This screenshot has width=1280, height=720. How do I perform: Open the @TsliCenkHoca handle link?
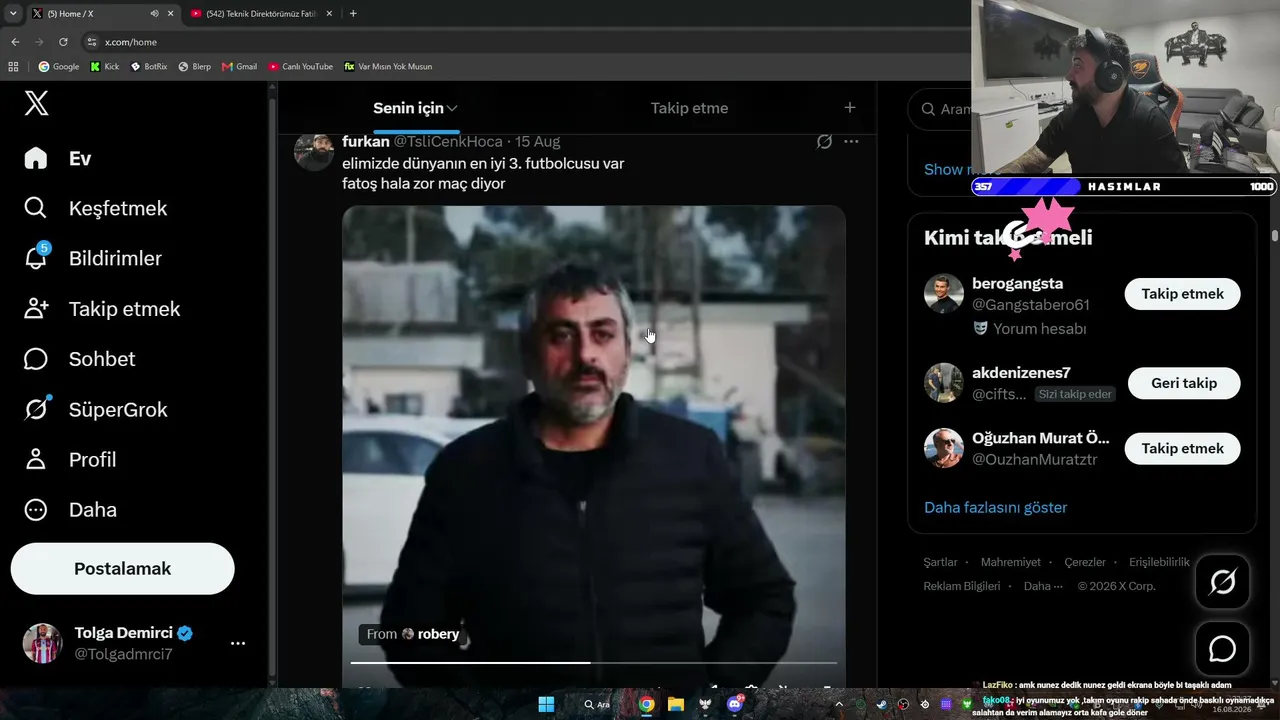[x=448, y=142]
